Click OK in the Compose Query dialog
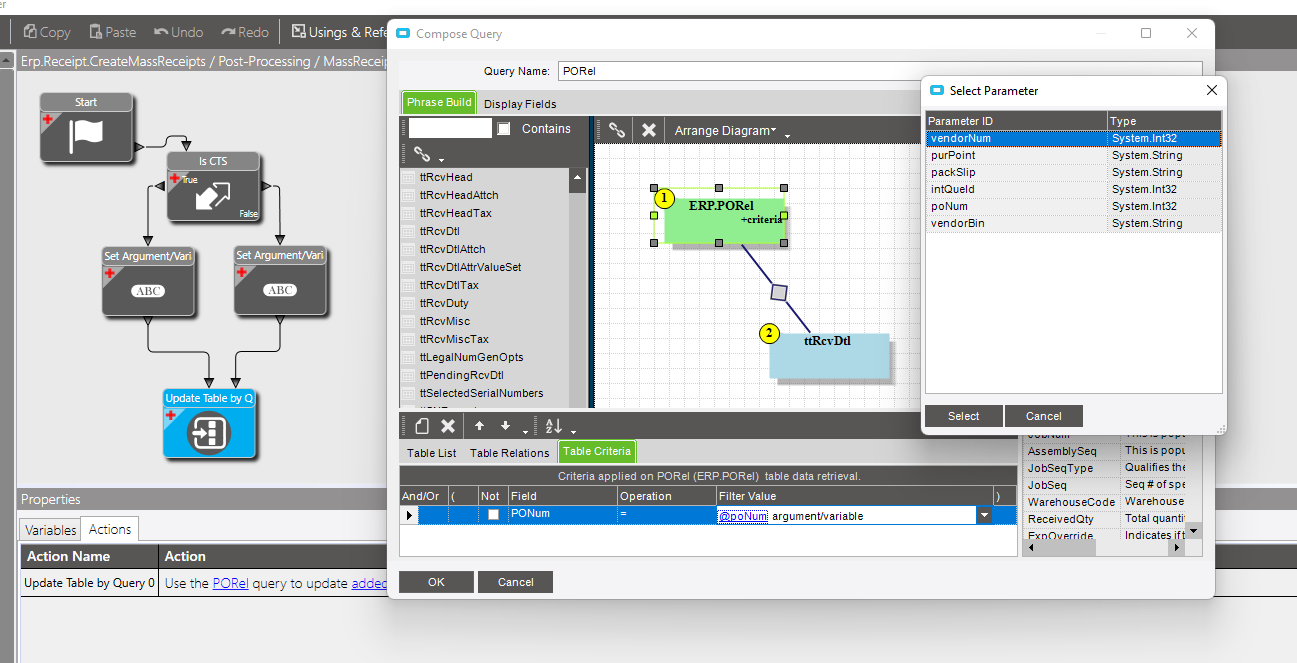This screenshot has width=1297, height=663. tap(436, 582)
